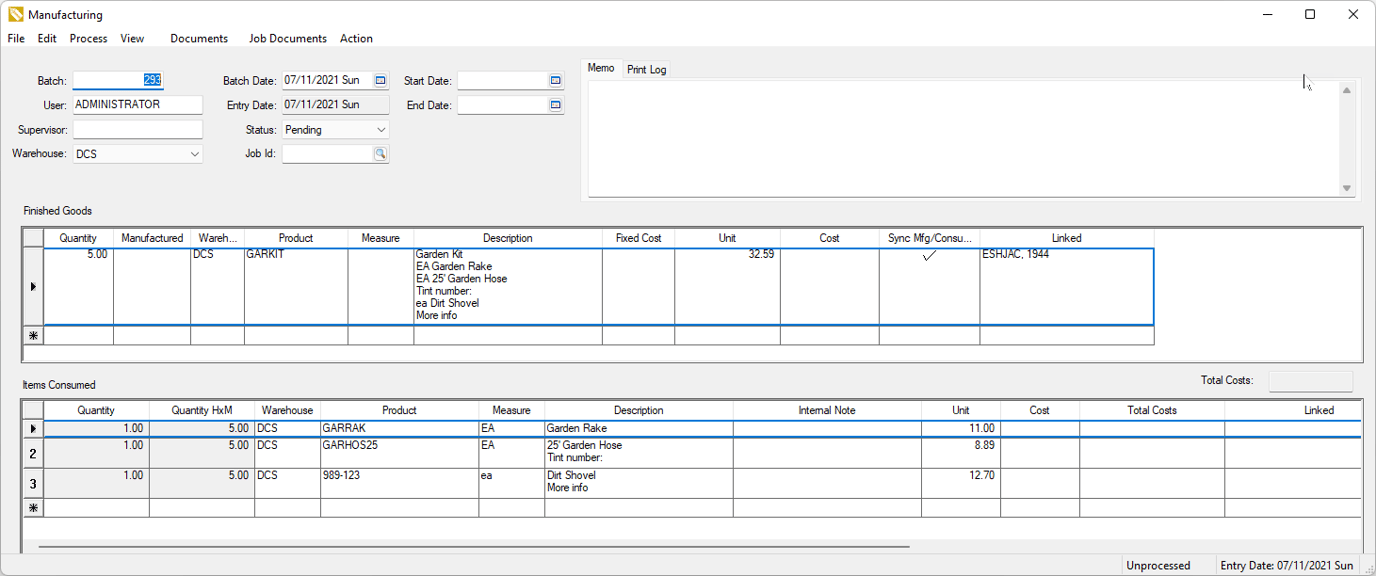Open the Warehouse dropdown showing DCS
Image resolution: width=1376 pixels, height=576 pixels.
coord(195,153)
